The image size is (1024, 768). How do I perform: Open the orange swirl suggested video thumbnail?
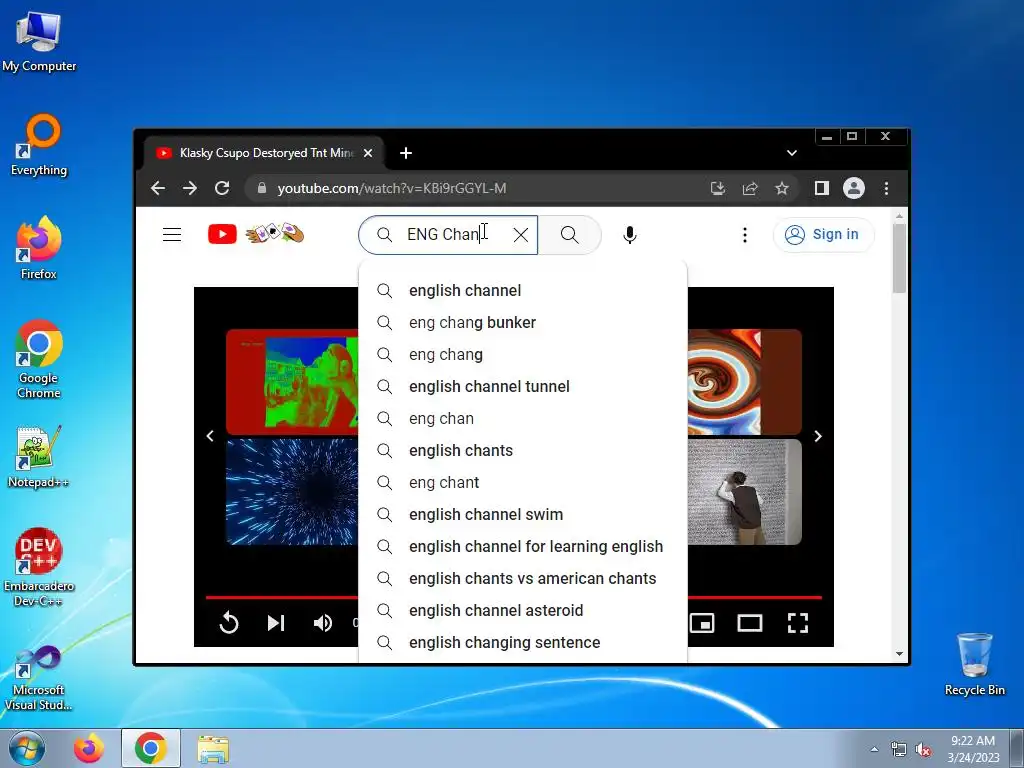click(x=744, y=381)
